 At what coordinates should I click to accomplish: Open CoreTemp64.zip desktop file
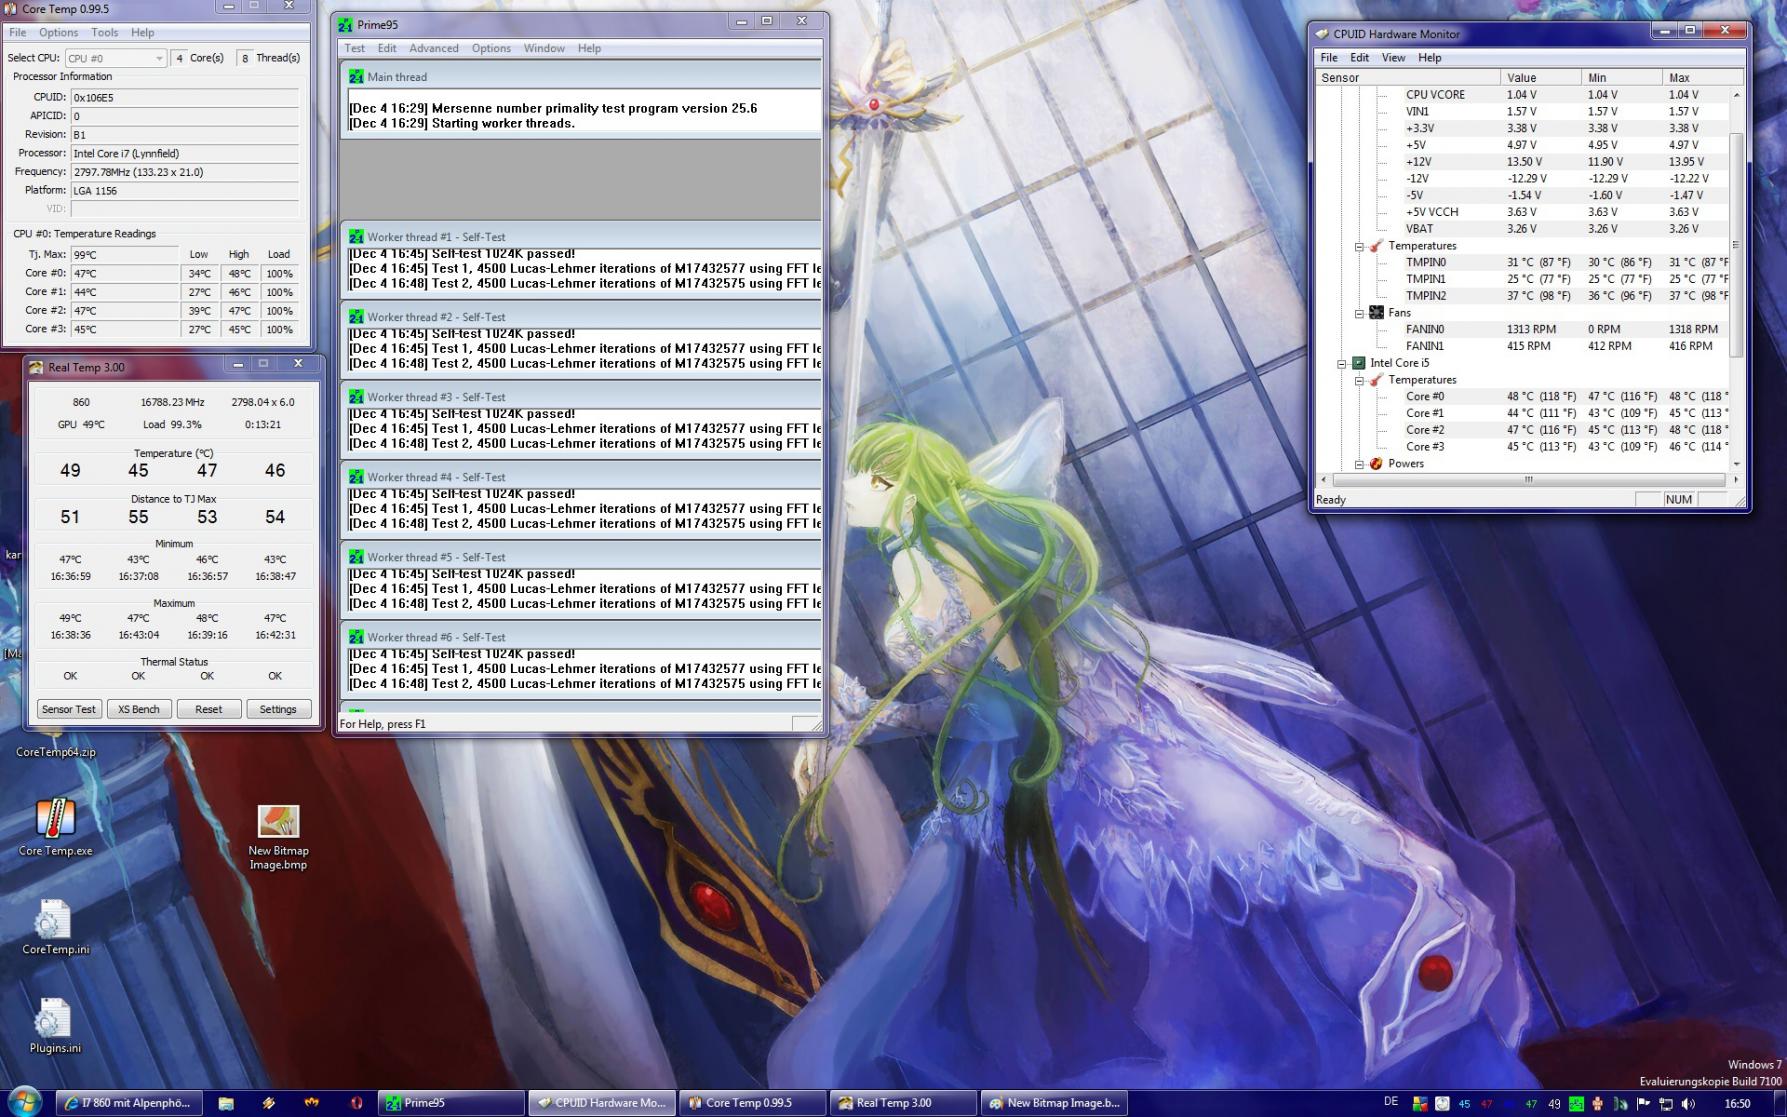coord(55,751)
